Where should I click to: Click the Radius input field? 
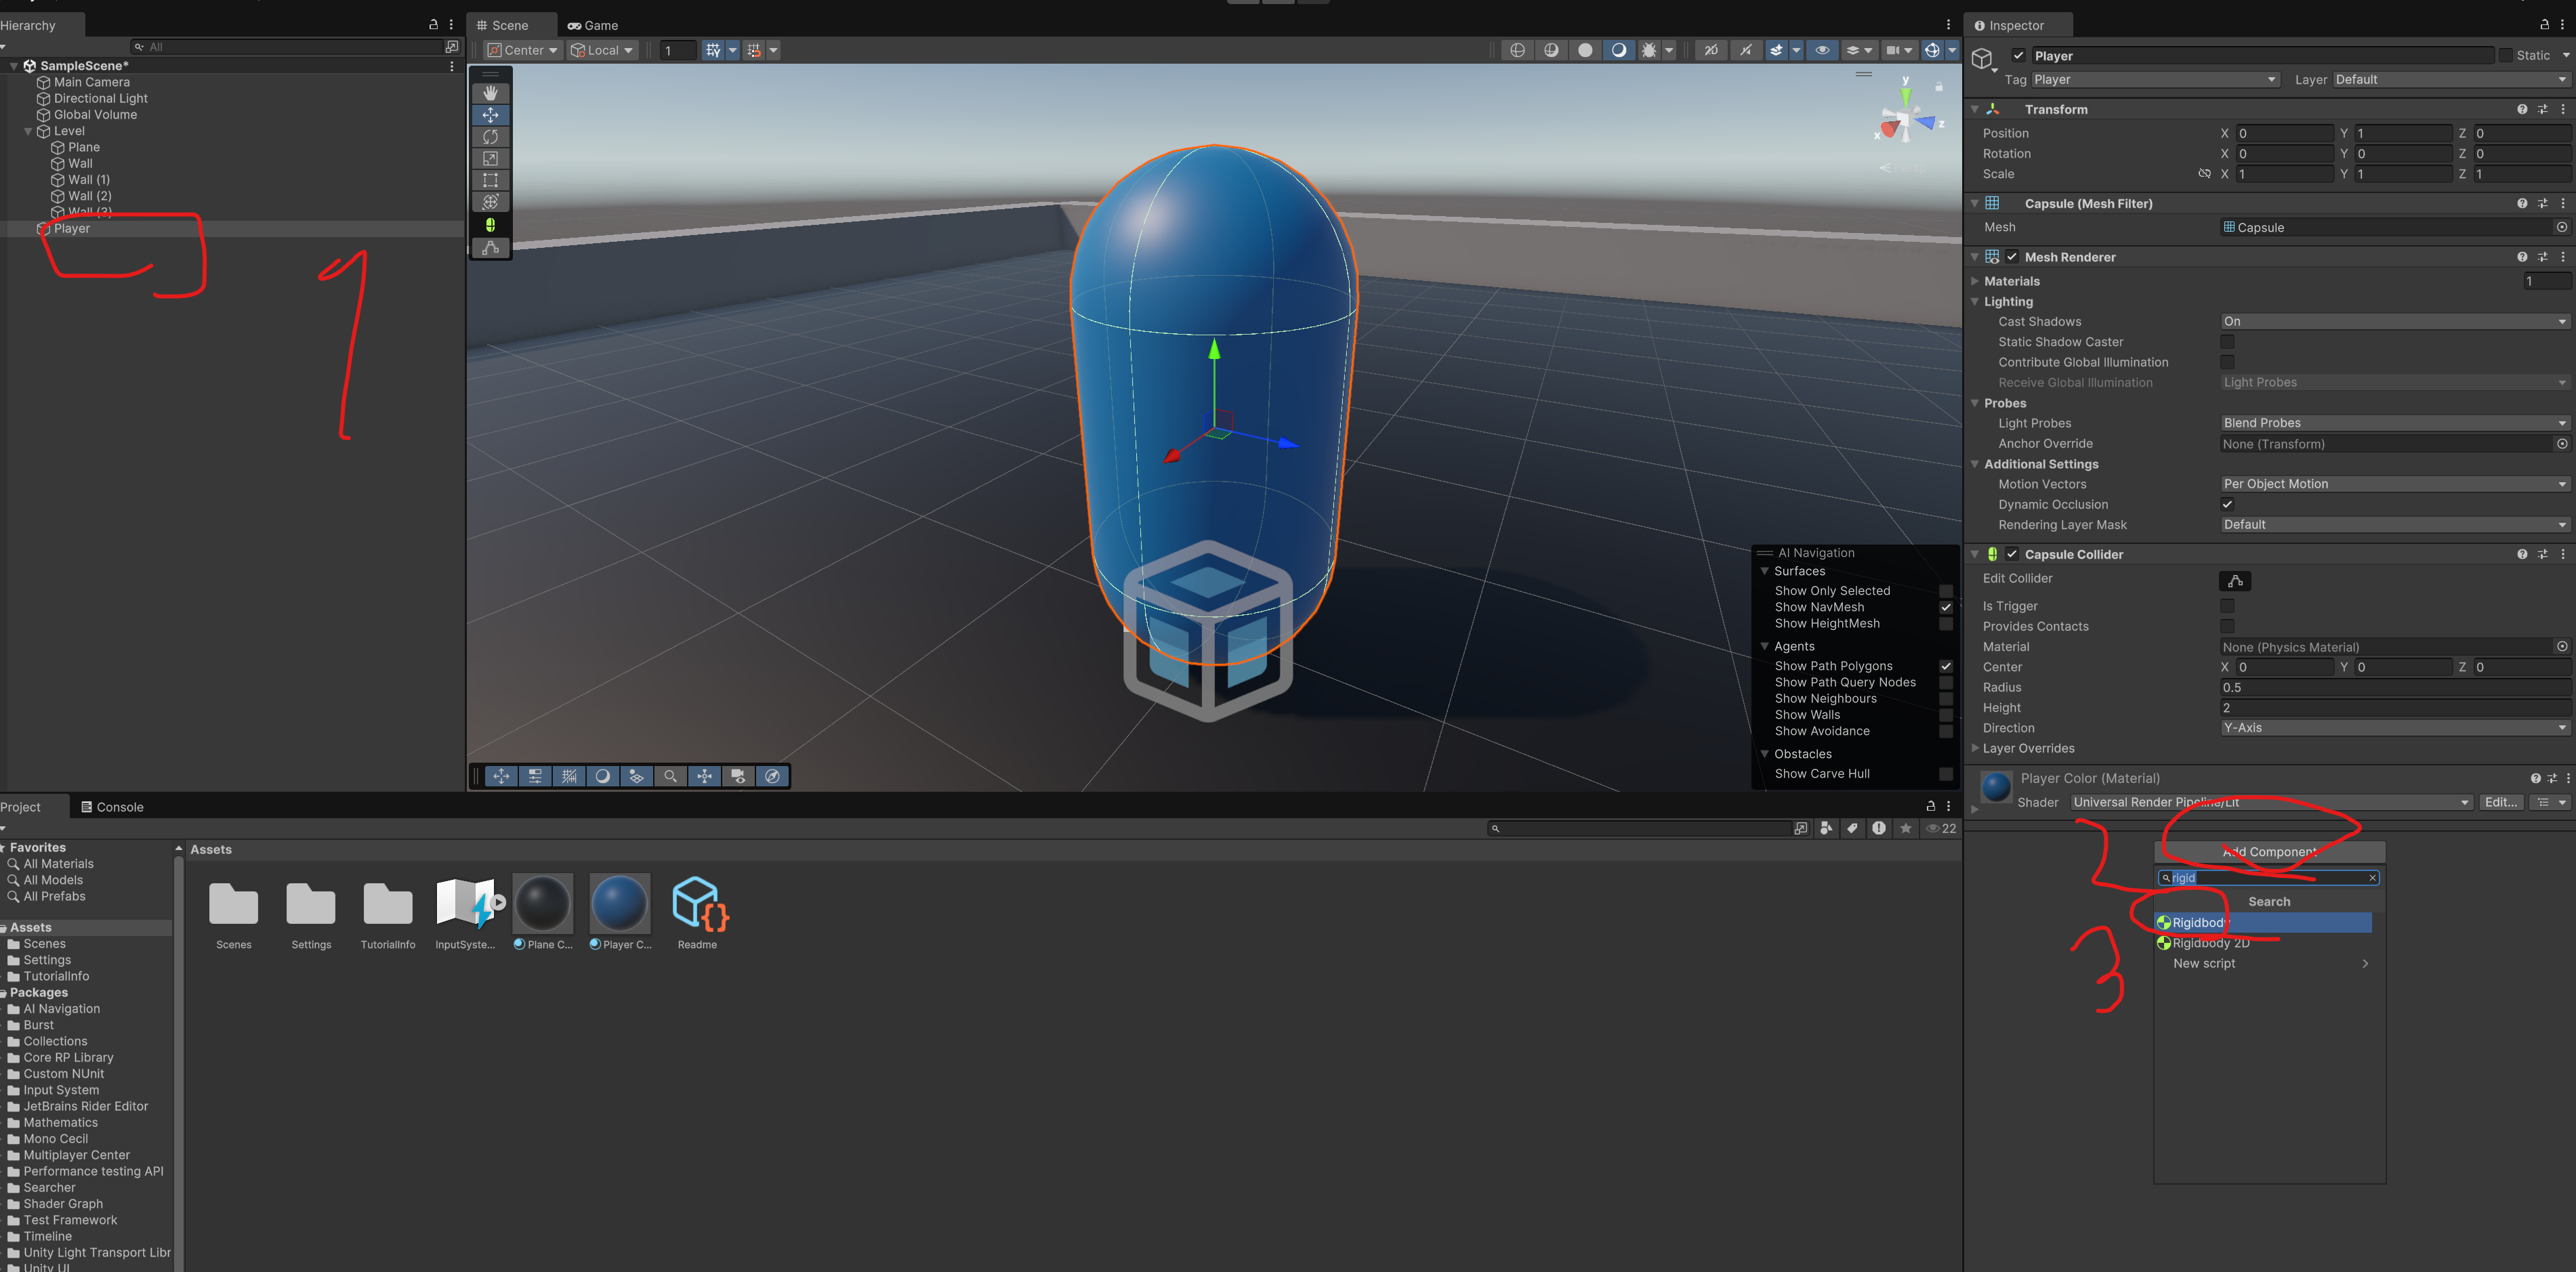click(2393, 688)
